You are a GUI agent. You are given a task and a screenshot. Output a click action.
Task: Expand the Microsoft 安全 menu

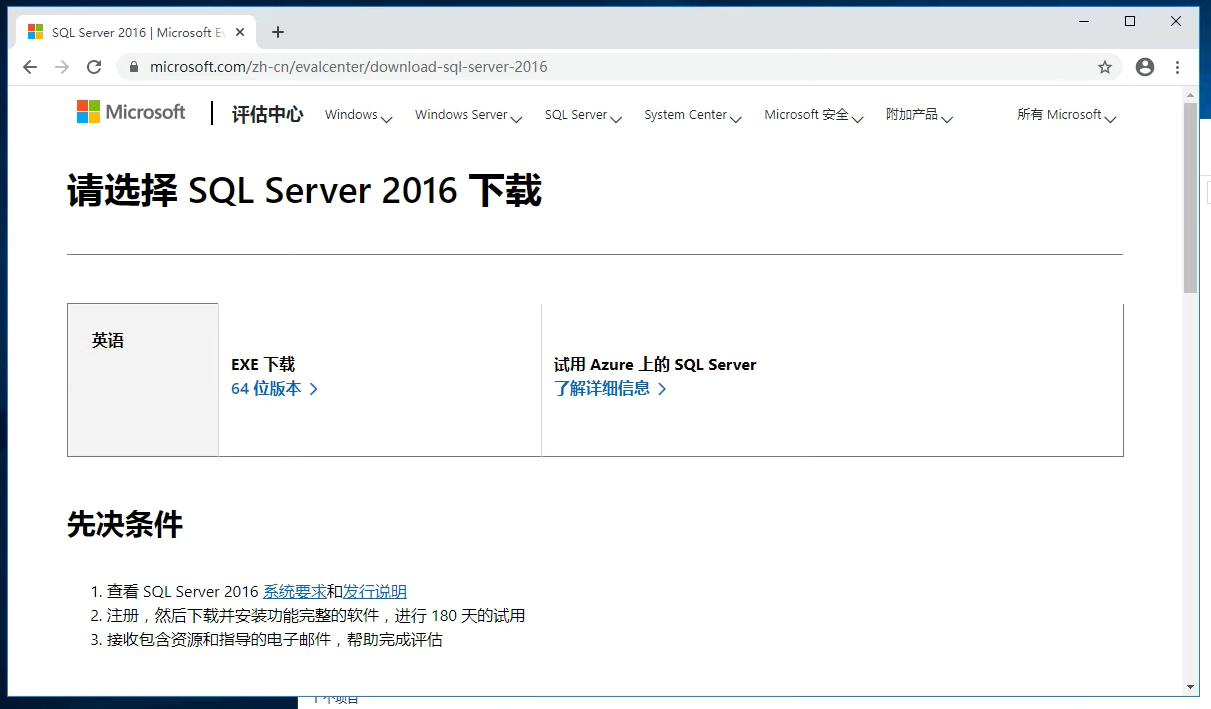[x=813, y=115]
